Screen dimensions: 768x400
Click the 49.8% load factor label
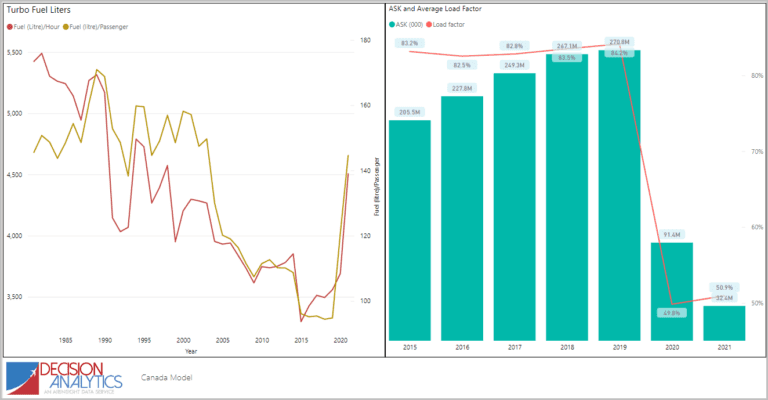(x=672, y=313)
